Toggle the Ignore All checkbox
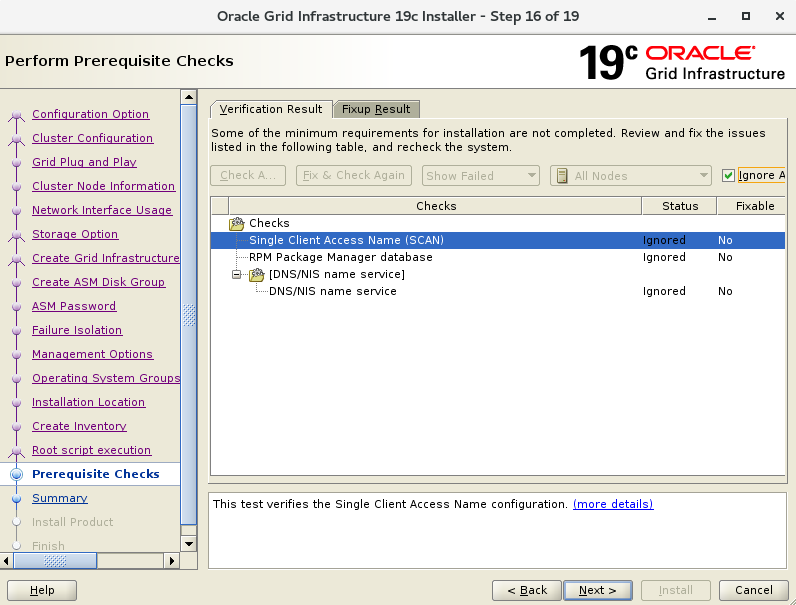 click(728, 176)
